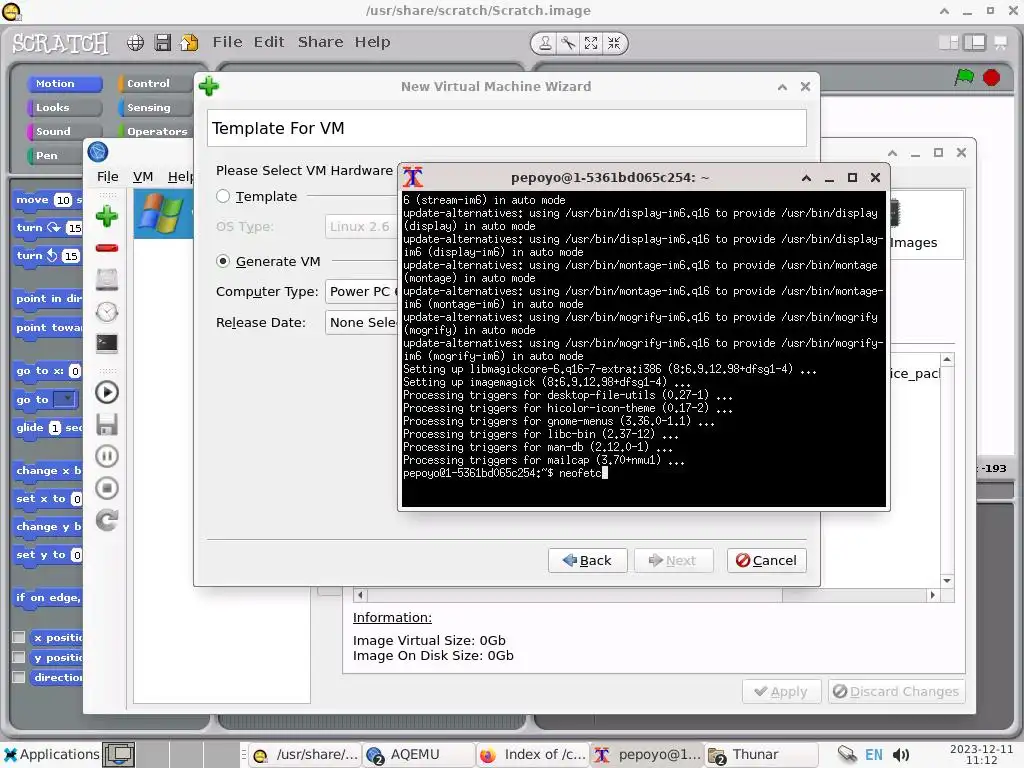Screen dimensions: 1024x768
Task: Click the Scratch green flag
Action: pos(964,78)
